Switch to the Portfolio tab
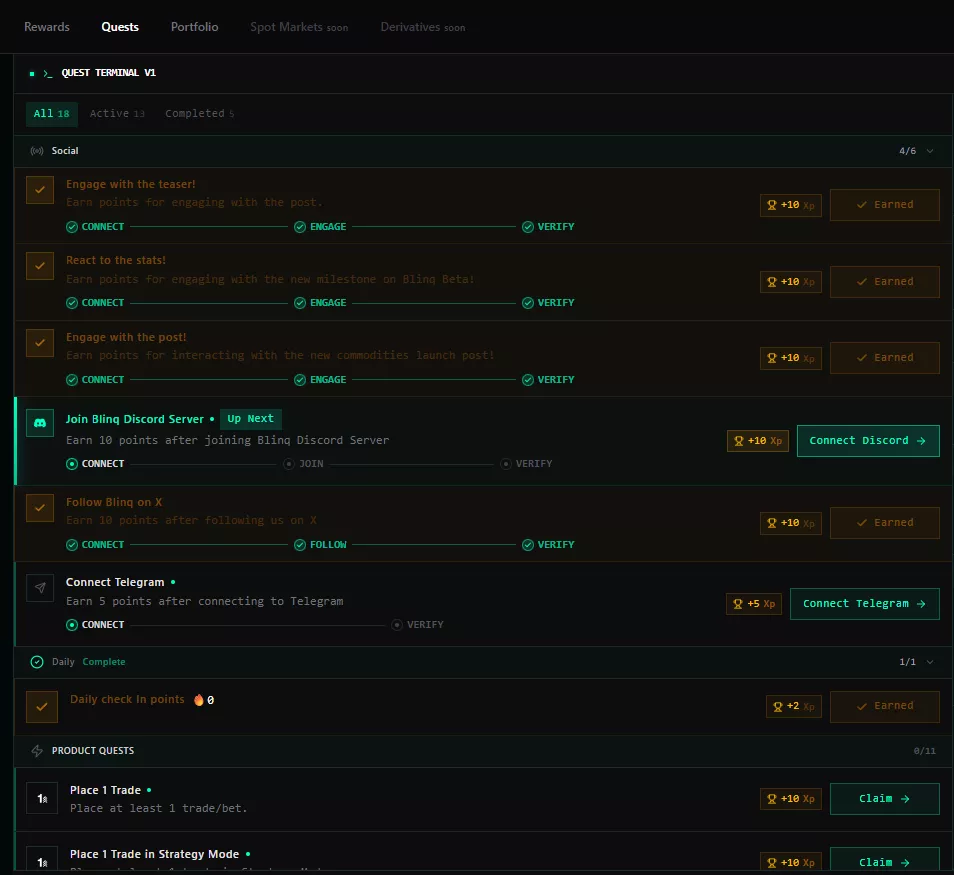 [x=194, y=27]
